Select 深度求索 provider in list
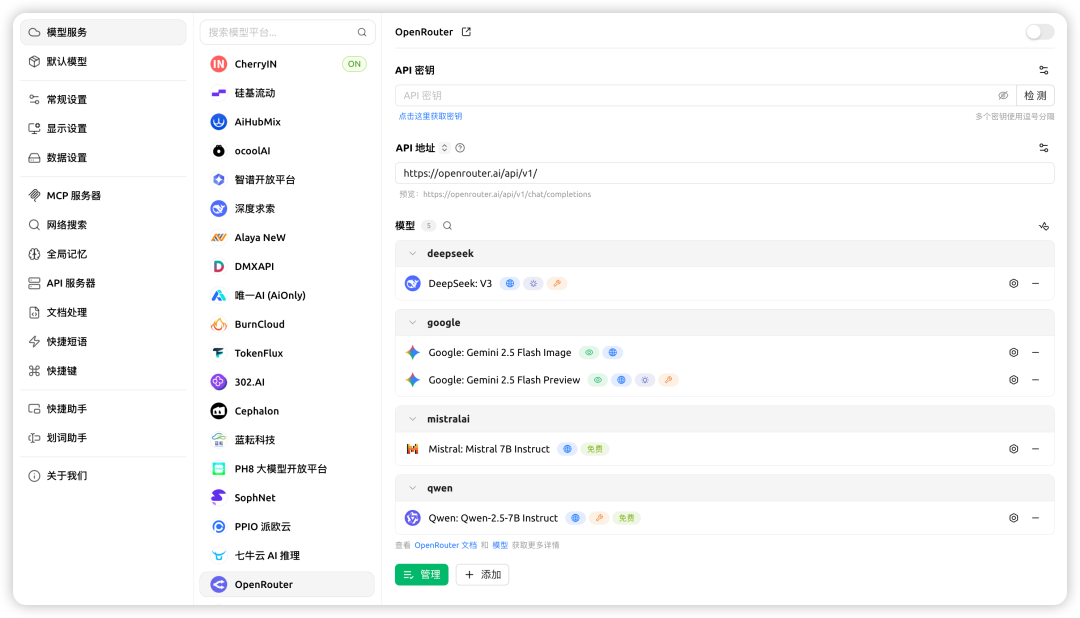1080x618 pixels. [287, 209]
